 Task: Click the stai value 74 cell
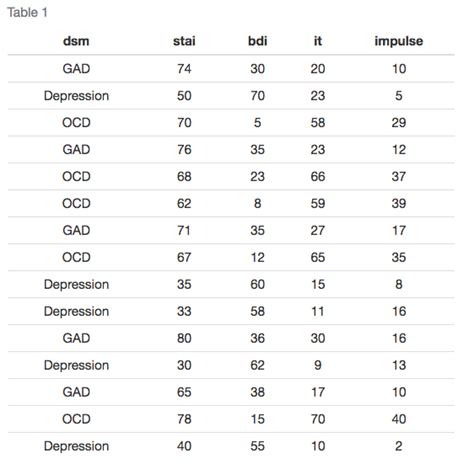coord(184,69)
